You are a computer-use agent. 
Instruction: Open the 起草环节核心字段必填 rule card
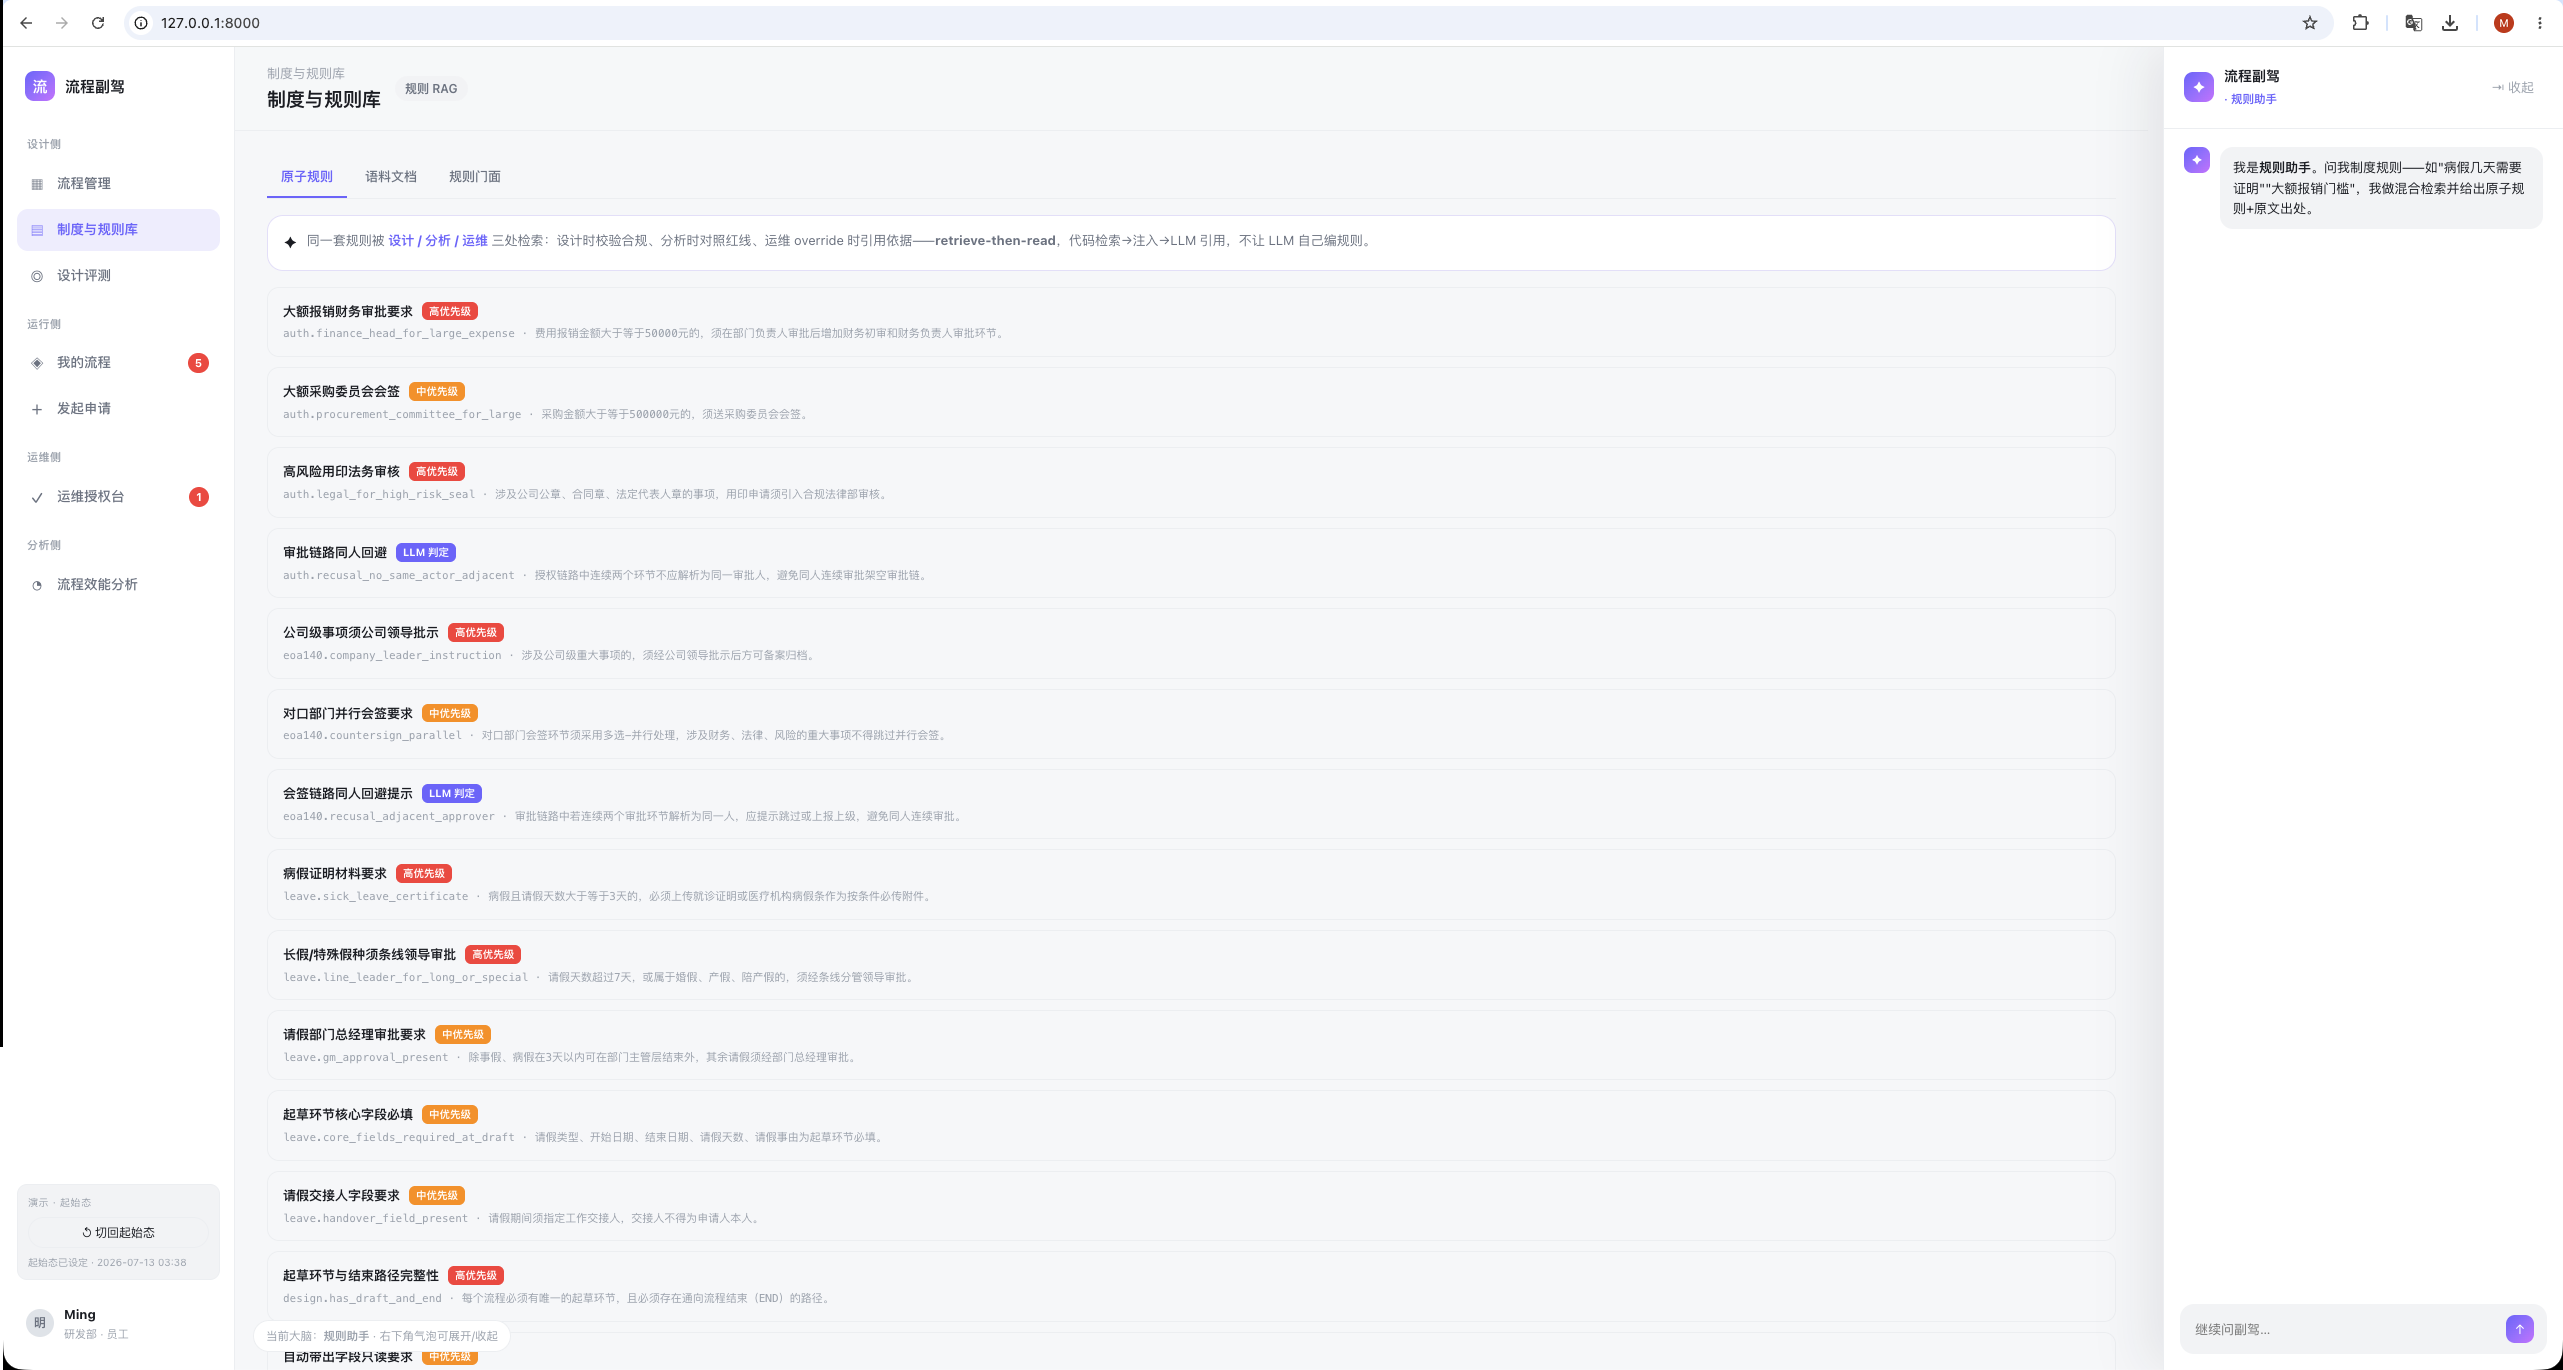(x=1190, y=1125)
